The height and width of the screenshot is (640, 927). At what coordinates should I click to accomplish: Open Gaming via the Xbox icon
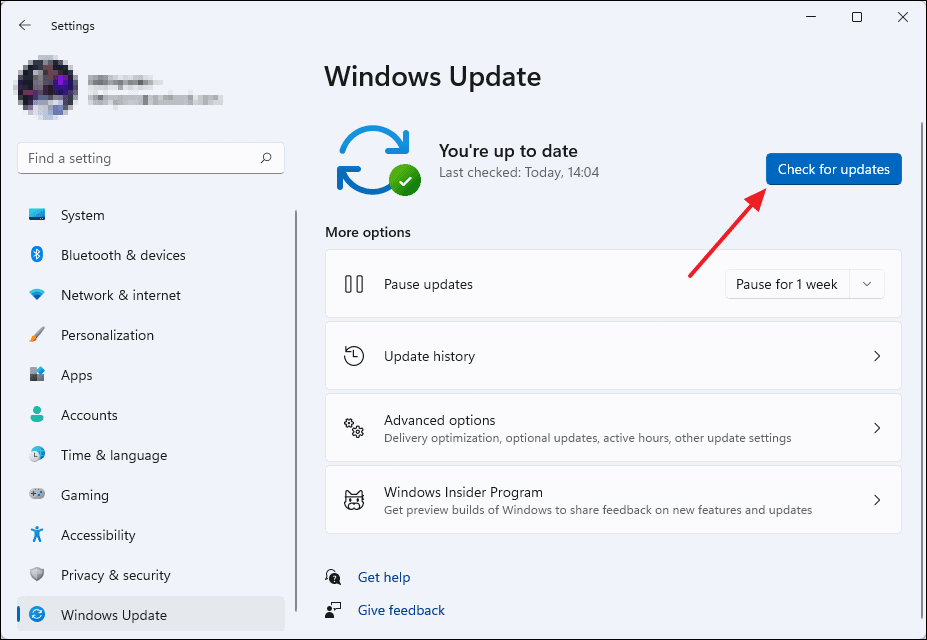[x=36, y=495]
